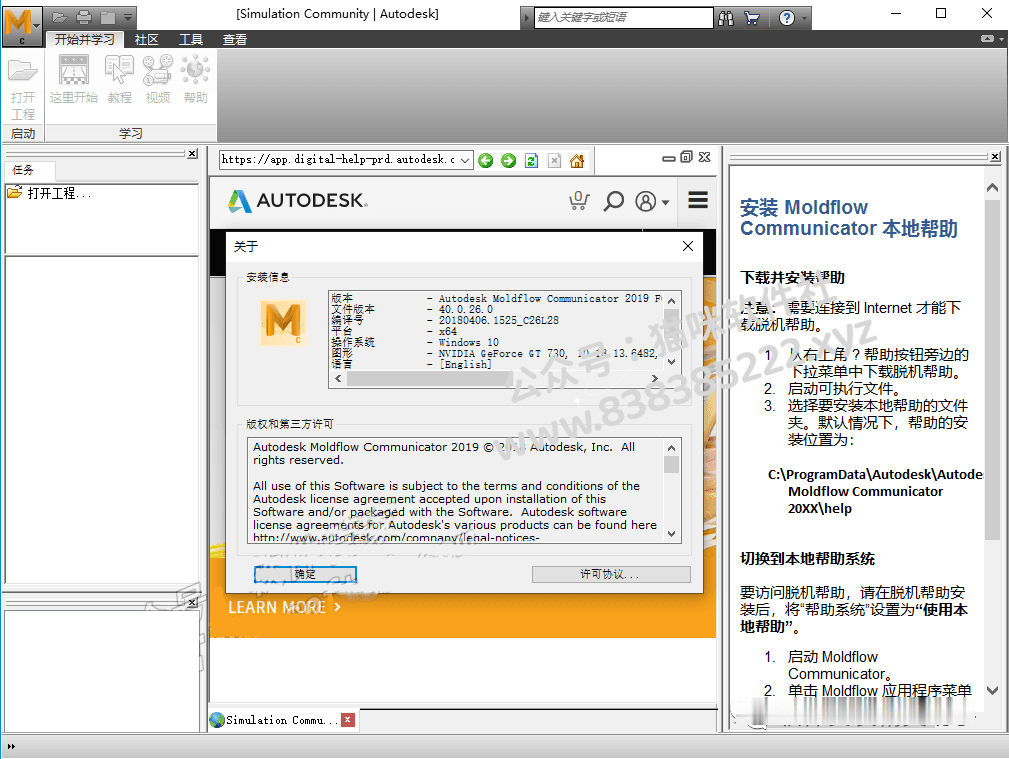This screenshot has width=1009, height=759.
Task: Click the browser URL address field
Action: (338, 160)
